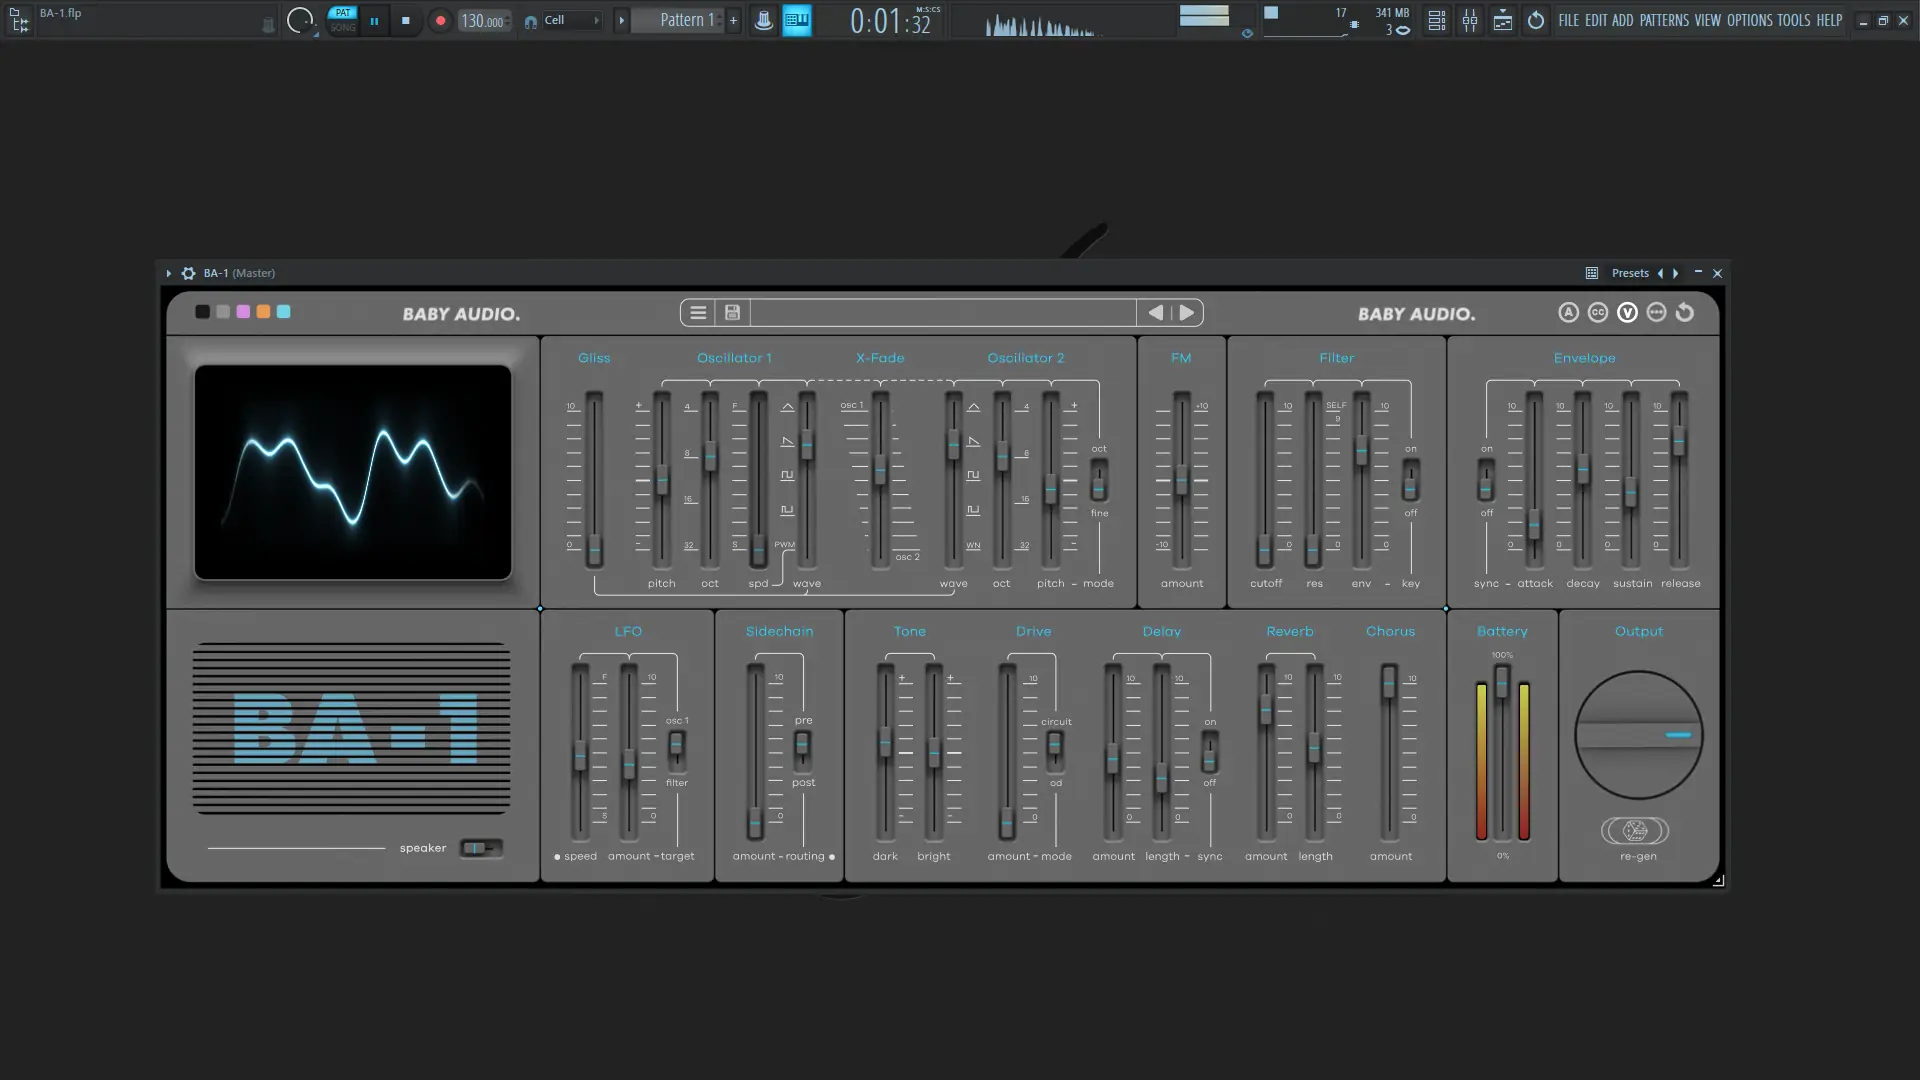Go to next preset with right arrow button
The image size is (1920, 1080).
click(1186, 313)
